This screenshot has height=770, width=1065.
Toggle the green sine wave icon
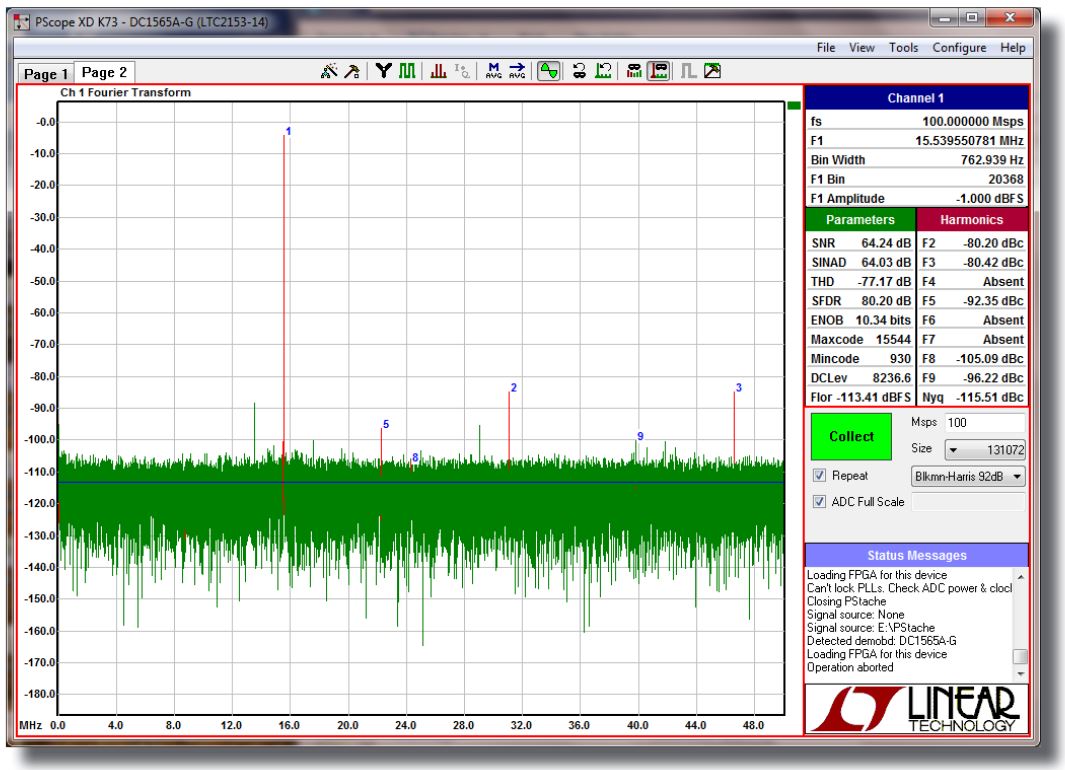549,71
